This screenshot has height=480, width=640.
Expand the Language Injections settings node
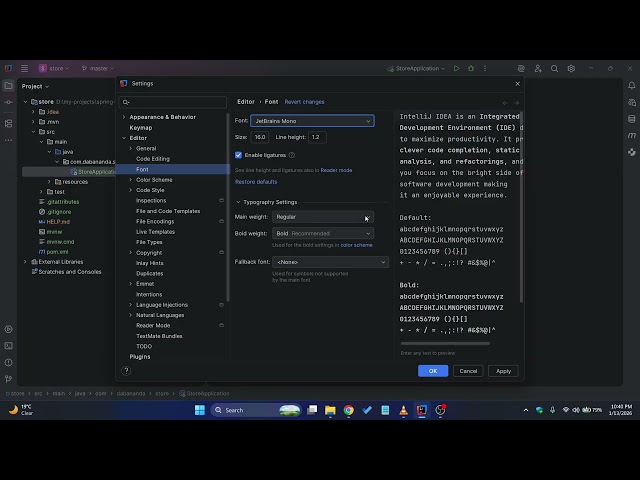pos(131,305)
